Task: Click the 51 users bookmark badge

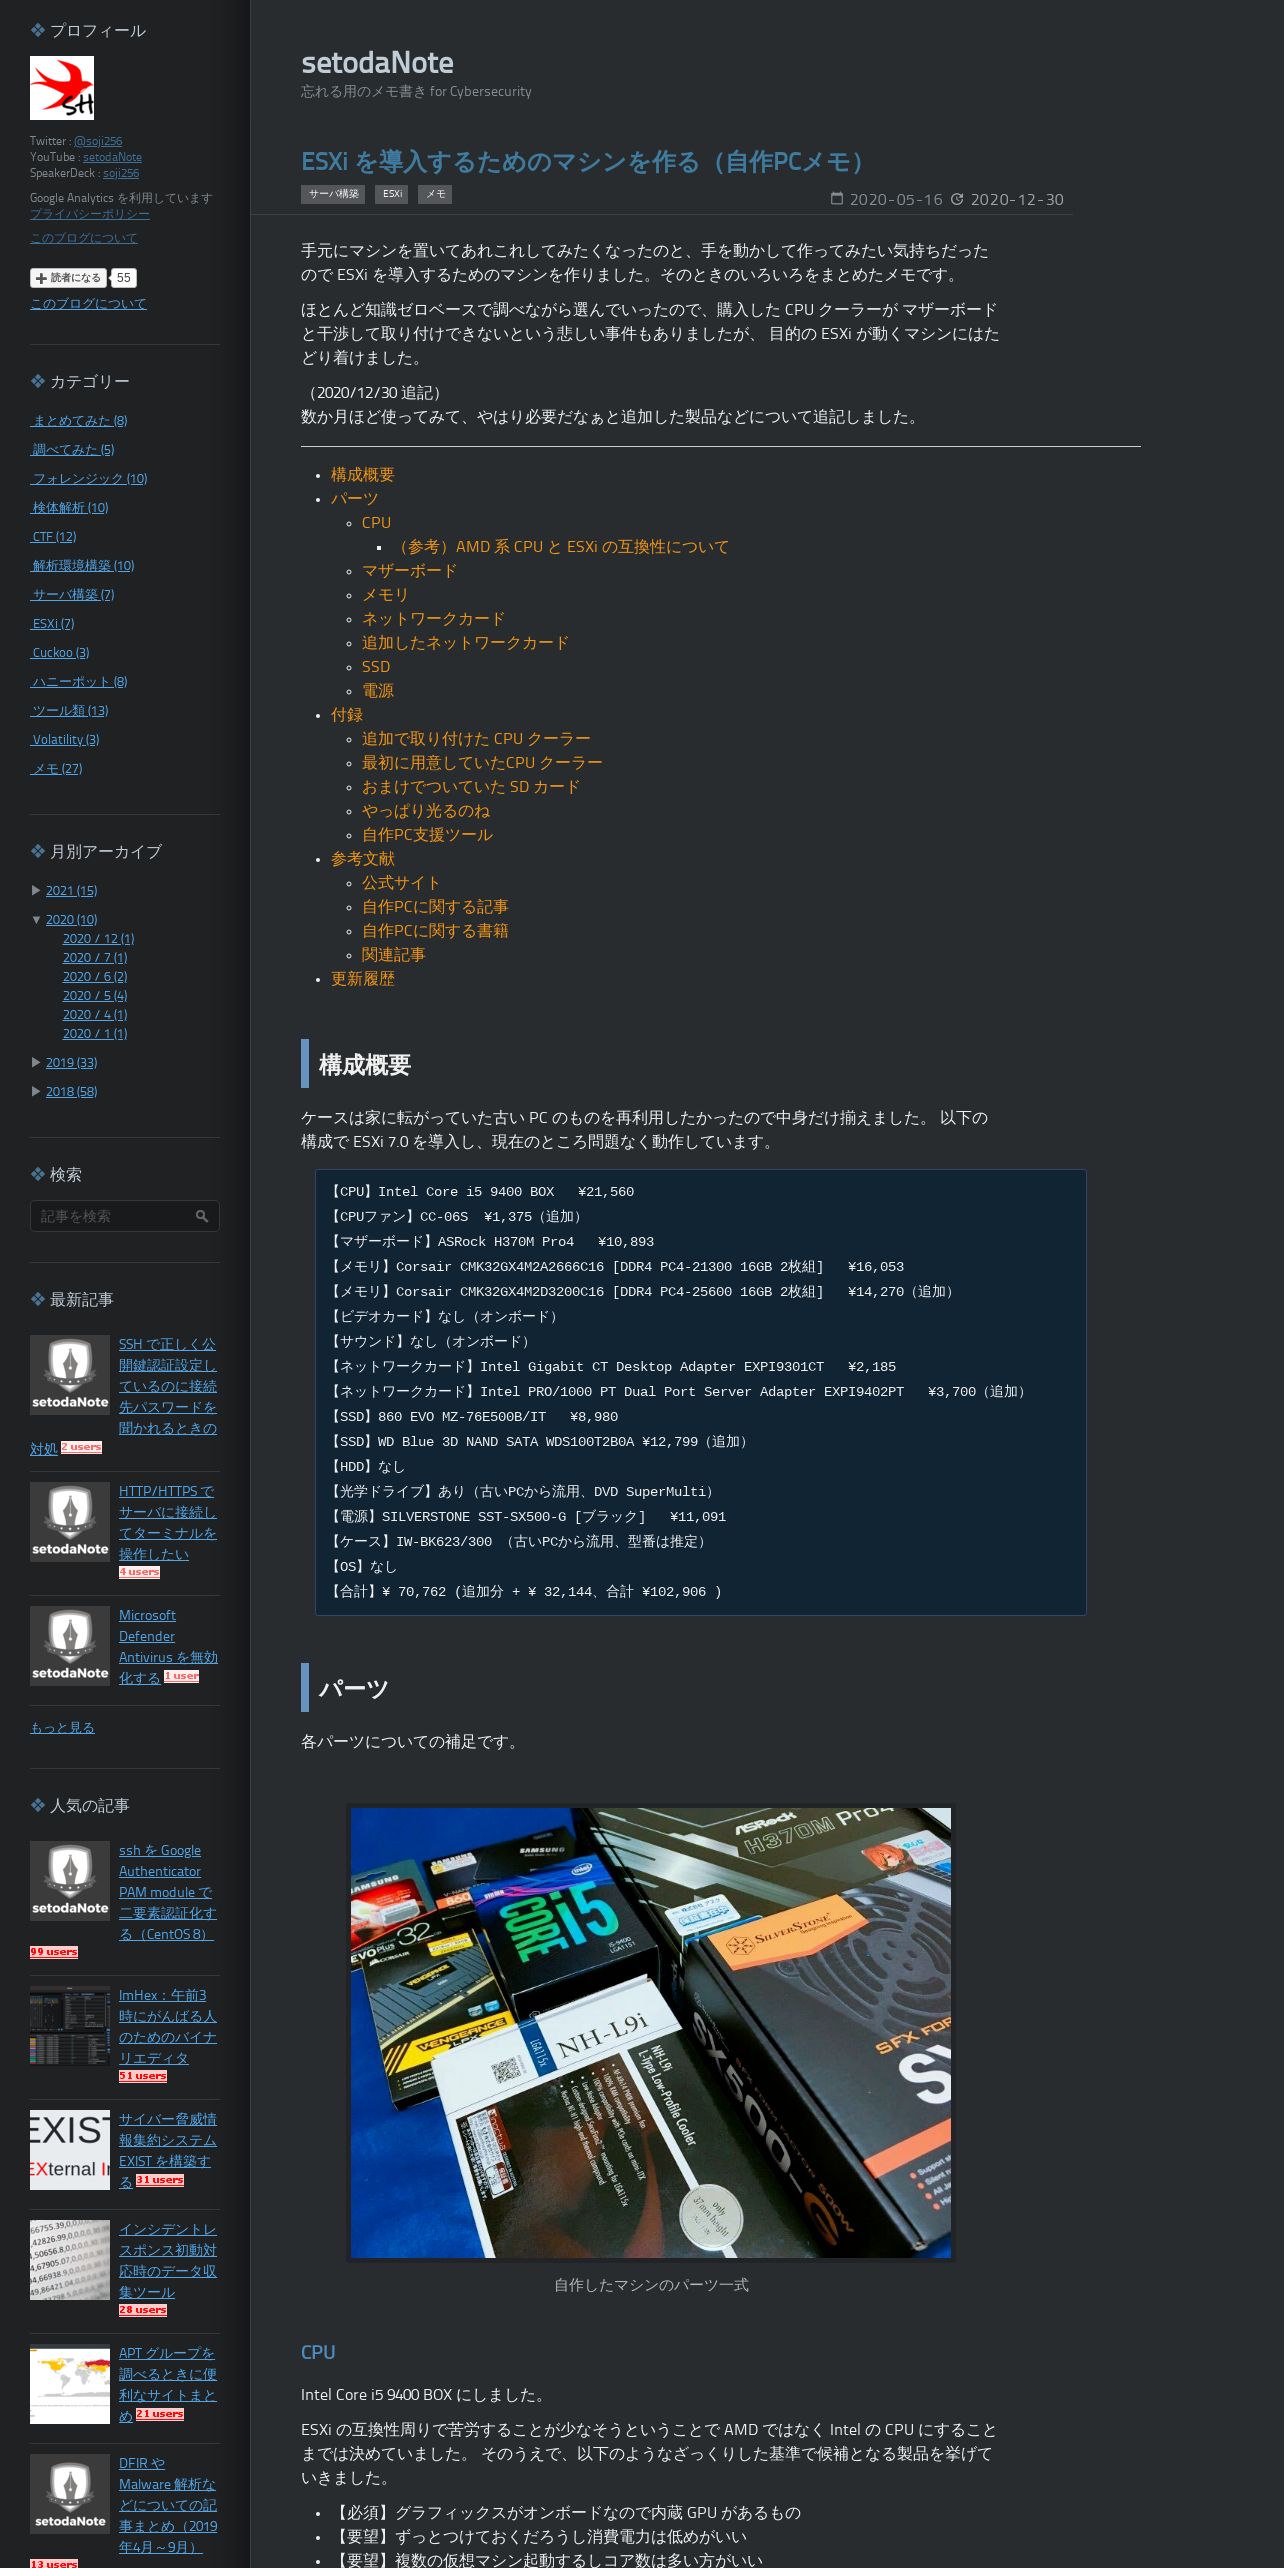Action: pyautogui.click(x=143, y=2075)
